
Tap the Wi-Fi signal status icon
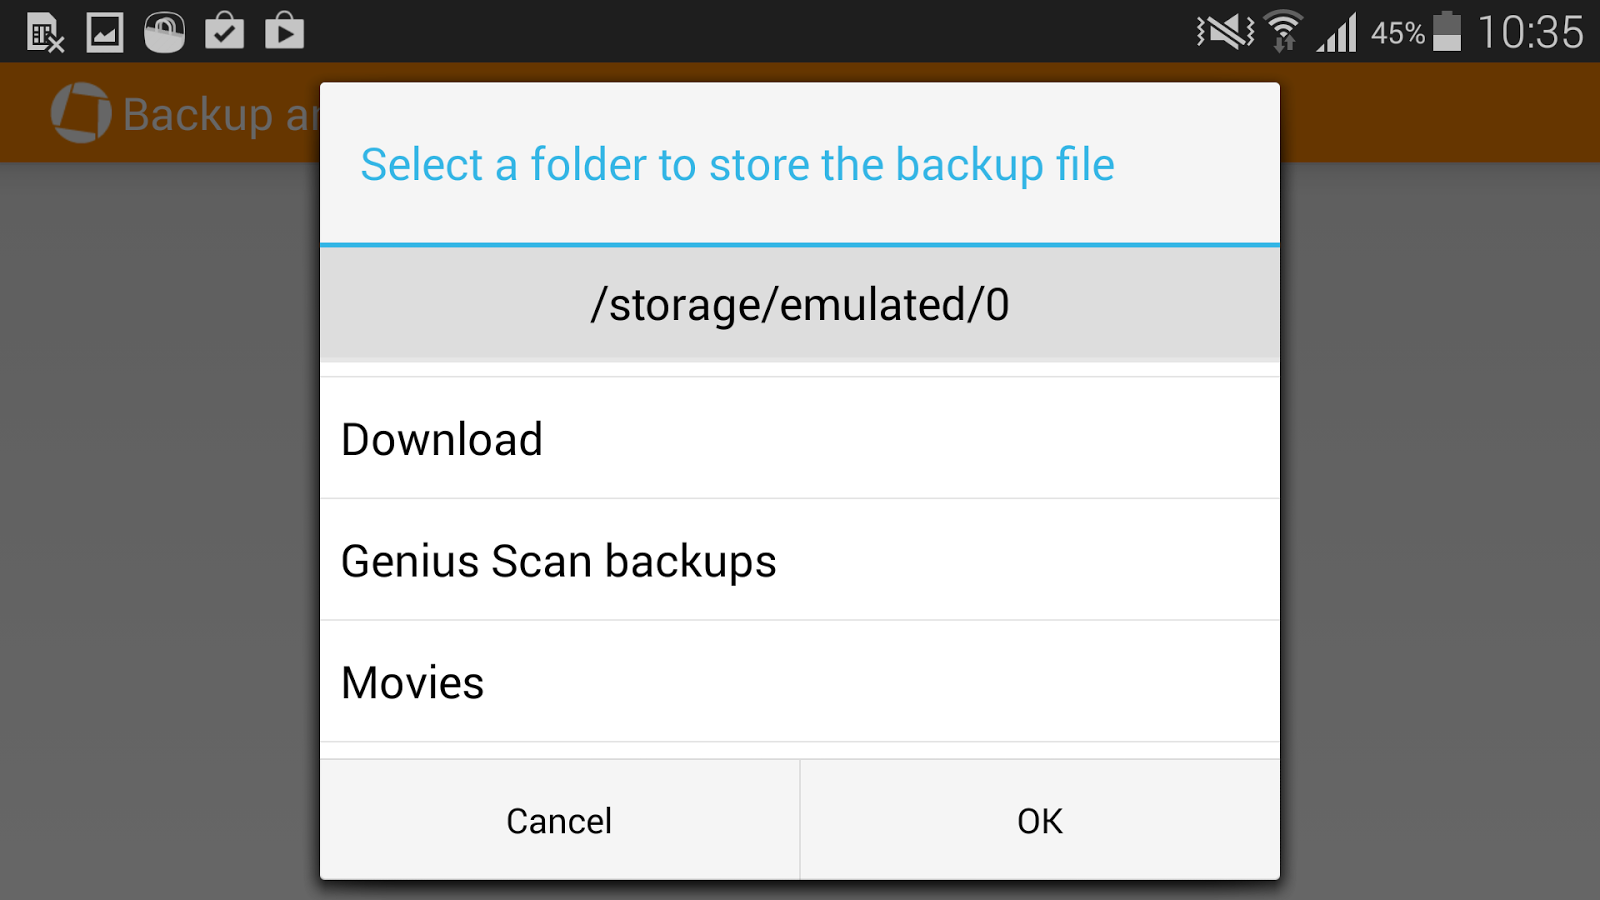(1283, 31)
